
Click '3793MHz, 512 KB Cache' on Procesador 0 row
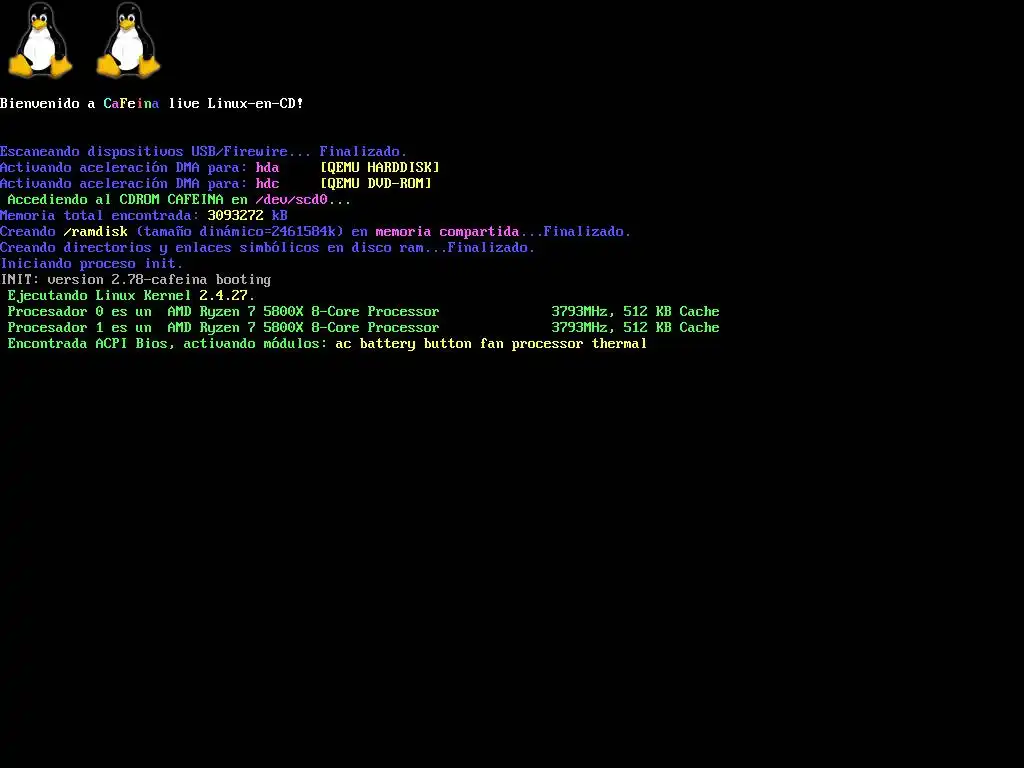pos(635,312)
